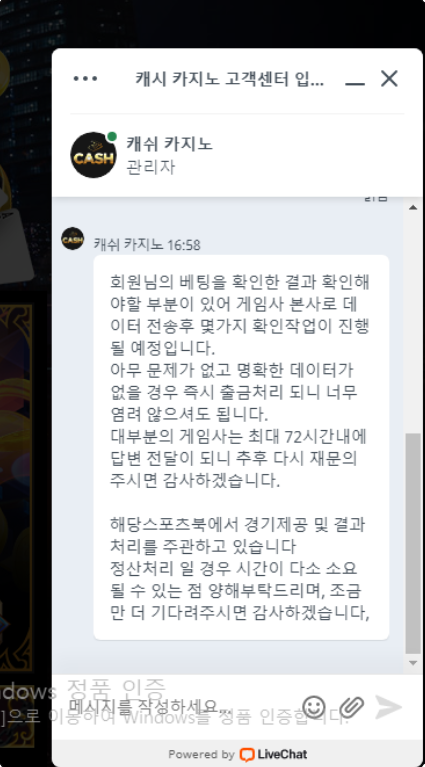Close the customer center chat window
The height and width of the screenshot is (767, 425).
click(389, 78)
